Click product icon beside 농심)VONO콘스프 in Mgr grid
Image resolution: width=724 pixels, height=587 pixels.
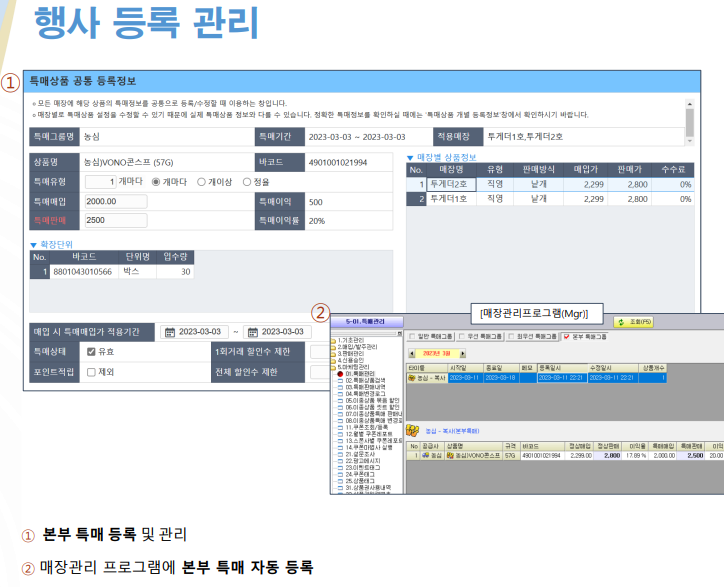tap(450, 456)
